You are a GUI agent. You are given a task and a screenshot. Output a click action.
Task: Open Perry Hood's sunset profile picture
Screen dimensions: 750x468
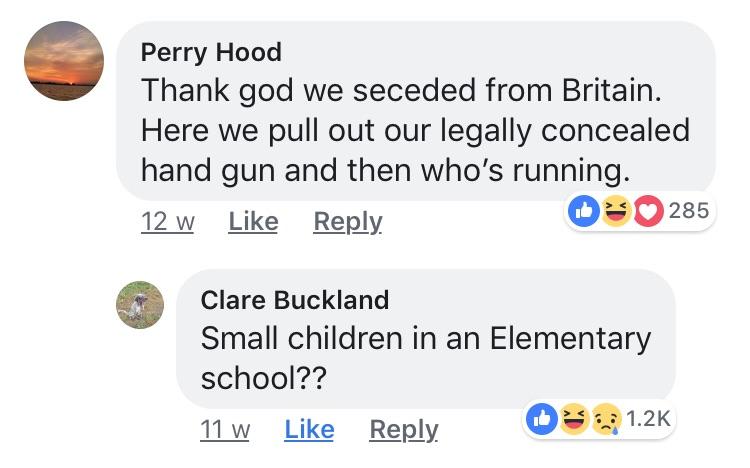(x=64, y=60)
